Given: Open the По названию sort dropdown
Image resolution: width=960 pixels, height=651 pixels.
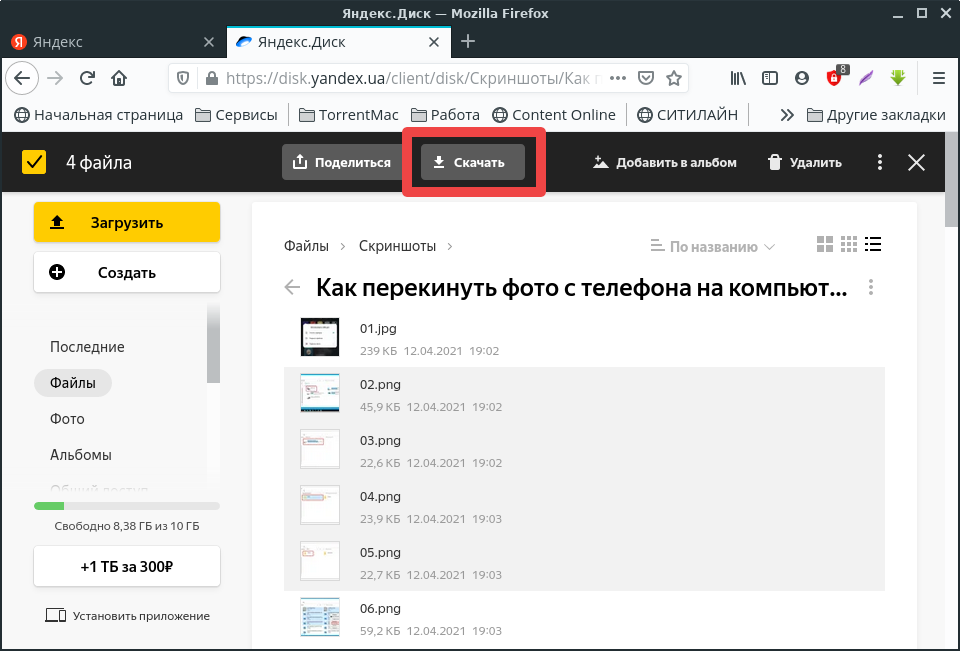Looking at the screenshot, I should point(712,246).
